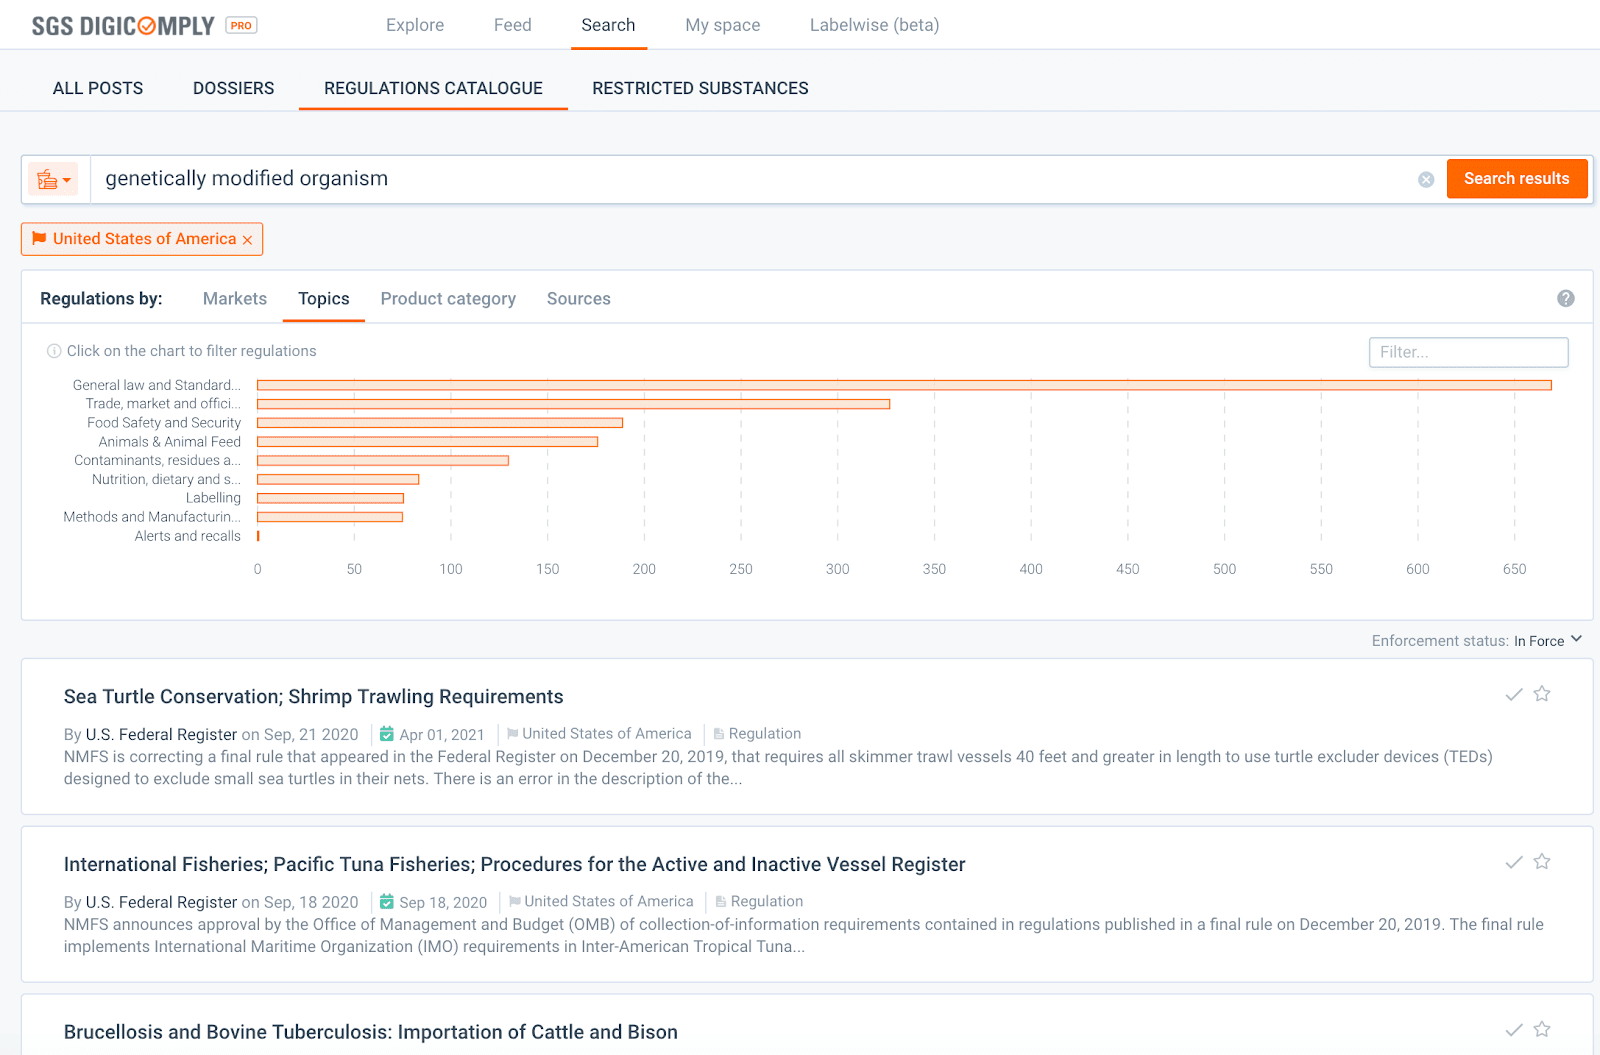Switch to the RESTRICTED SUBSTANCES tab
1600x1055 pixels.
[x=700, y=88]
